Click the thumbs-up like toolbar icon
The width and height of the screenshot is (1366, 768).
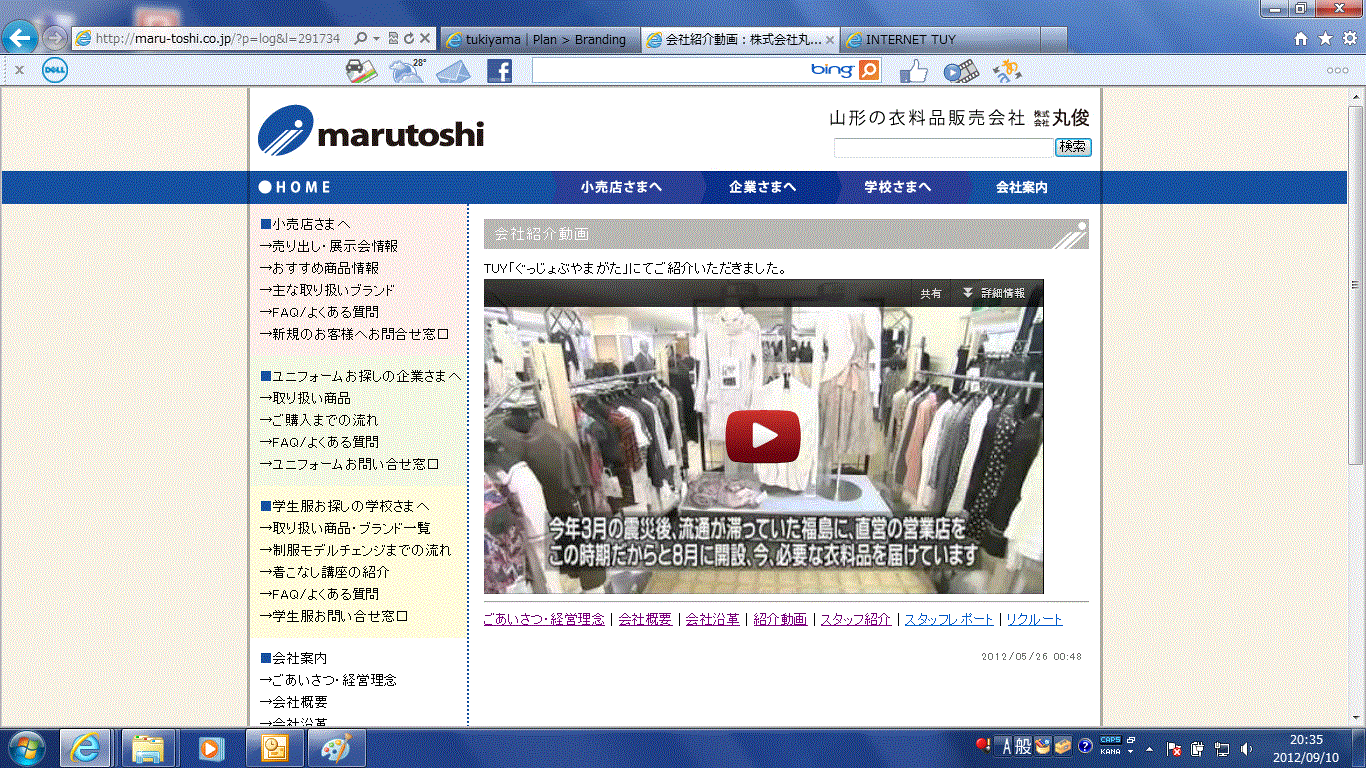(914, 71)
